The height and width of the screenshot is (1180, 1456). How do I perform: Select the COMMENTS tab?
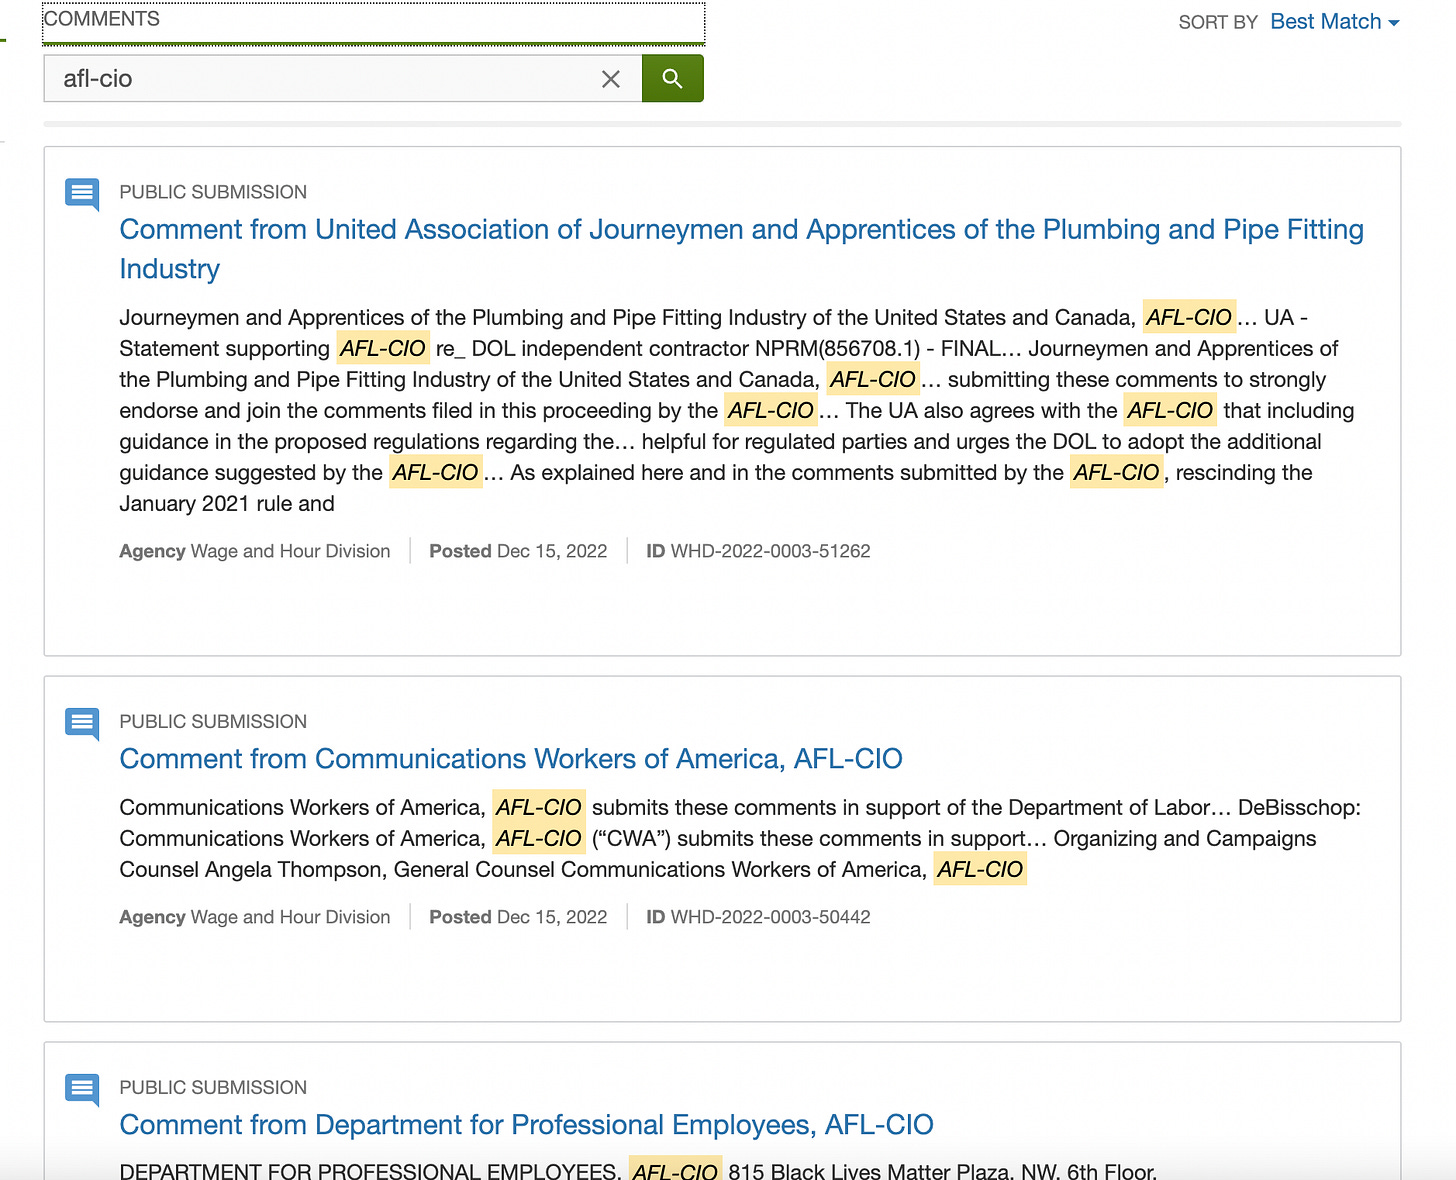pyautogui.click(x=373, y=22)
